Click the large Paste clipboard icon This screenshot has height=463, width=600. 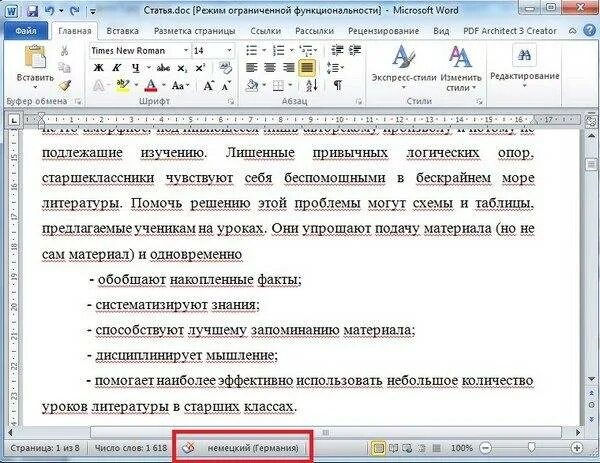(x=35, y=57)
